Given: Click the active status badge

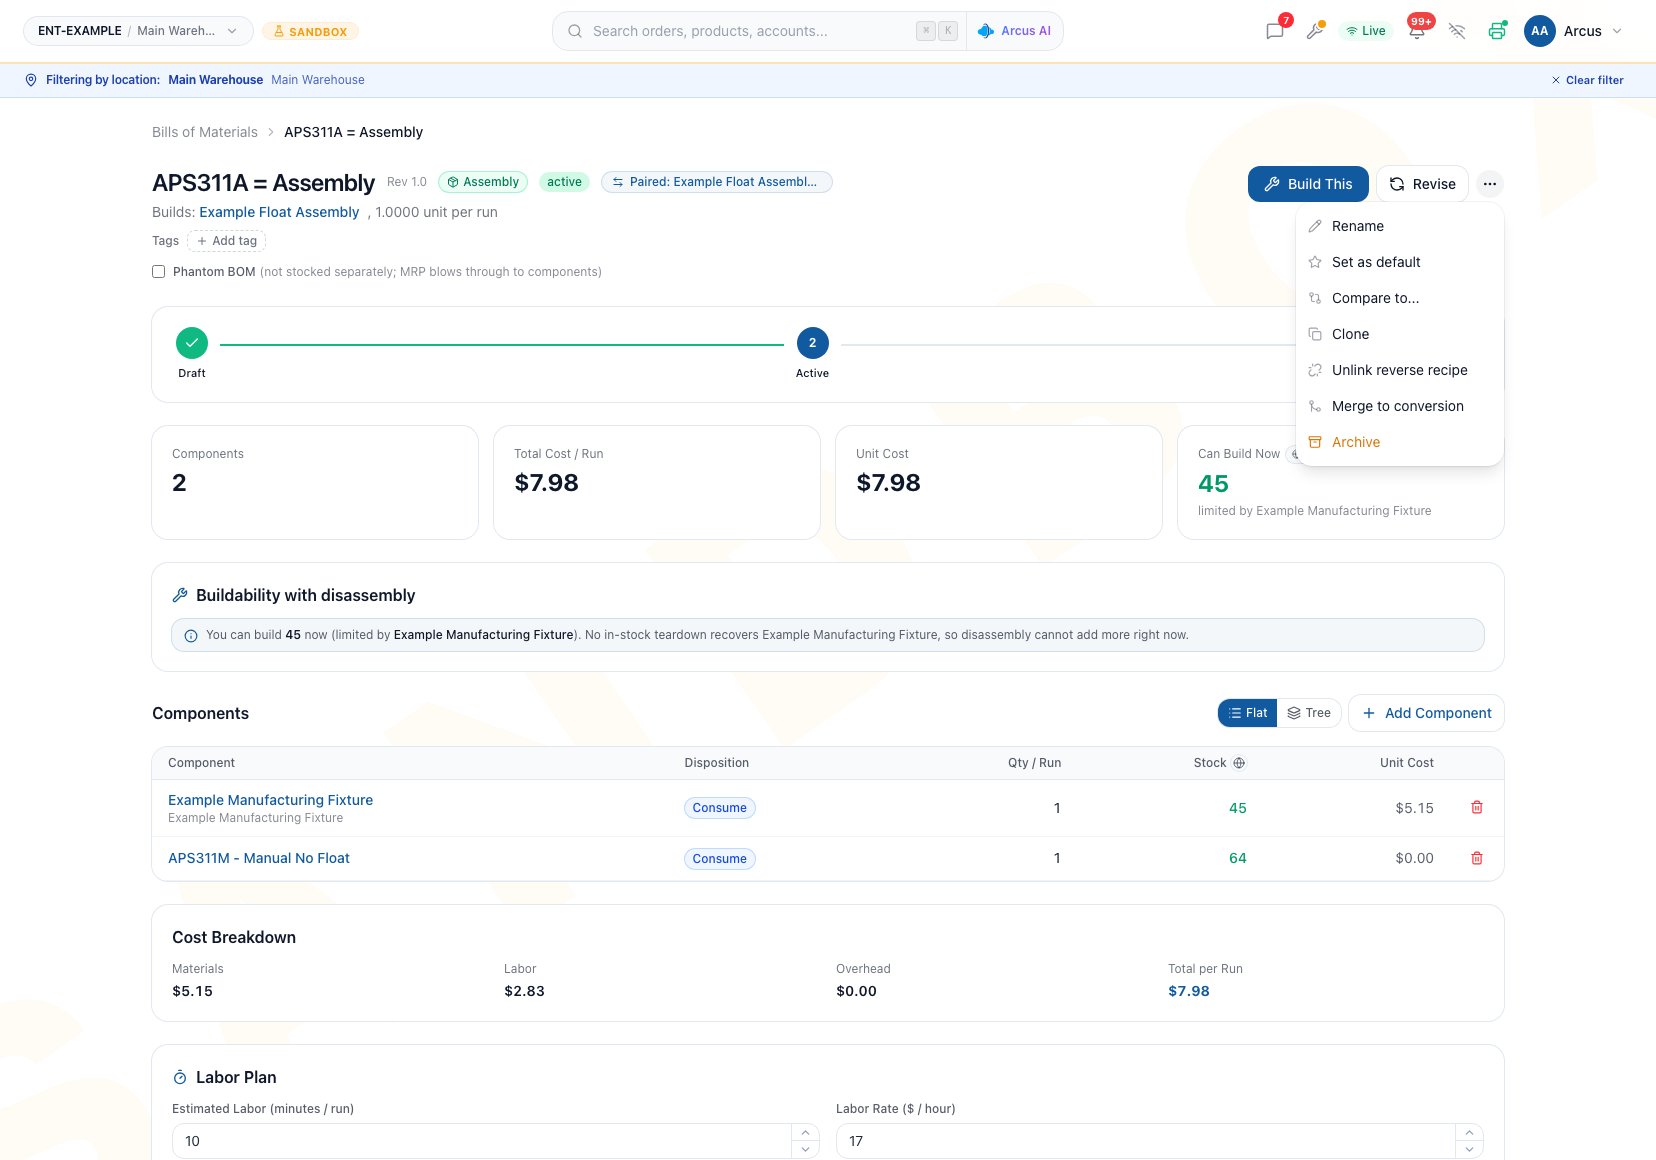Looking at the screenshot, I should click(x=564, y=182).
